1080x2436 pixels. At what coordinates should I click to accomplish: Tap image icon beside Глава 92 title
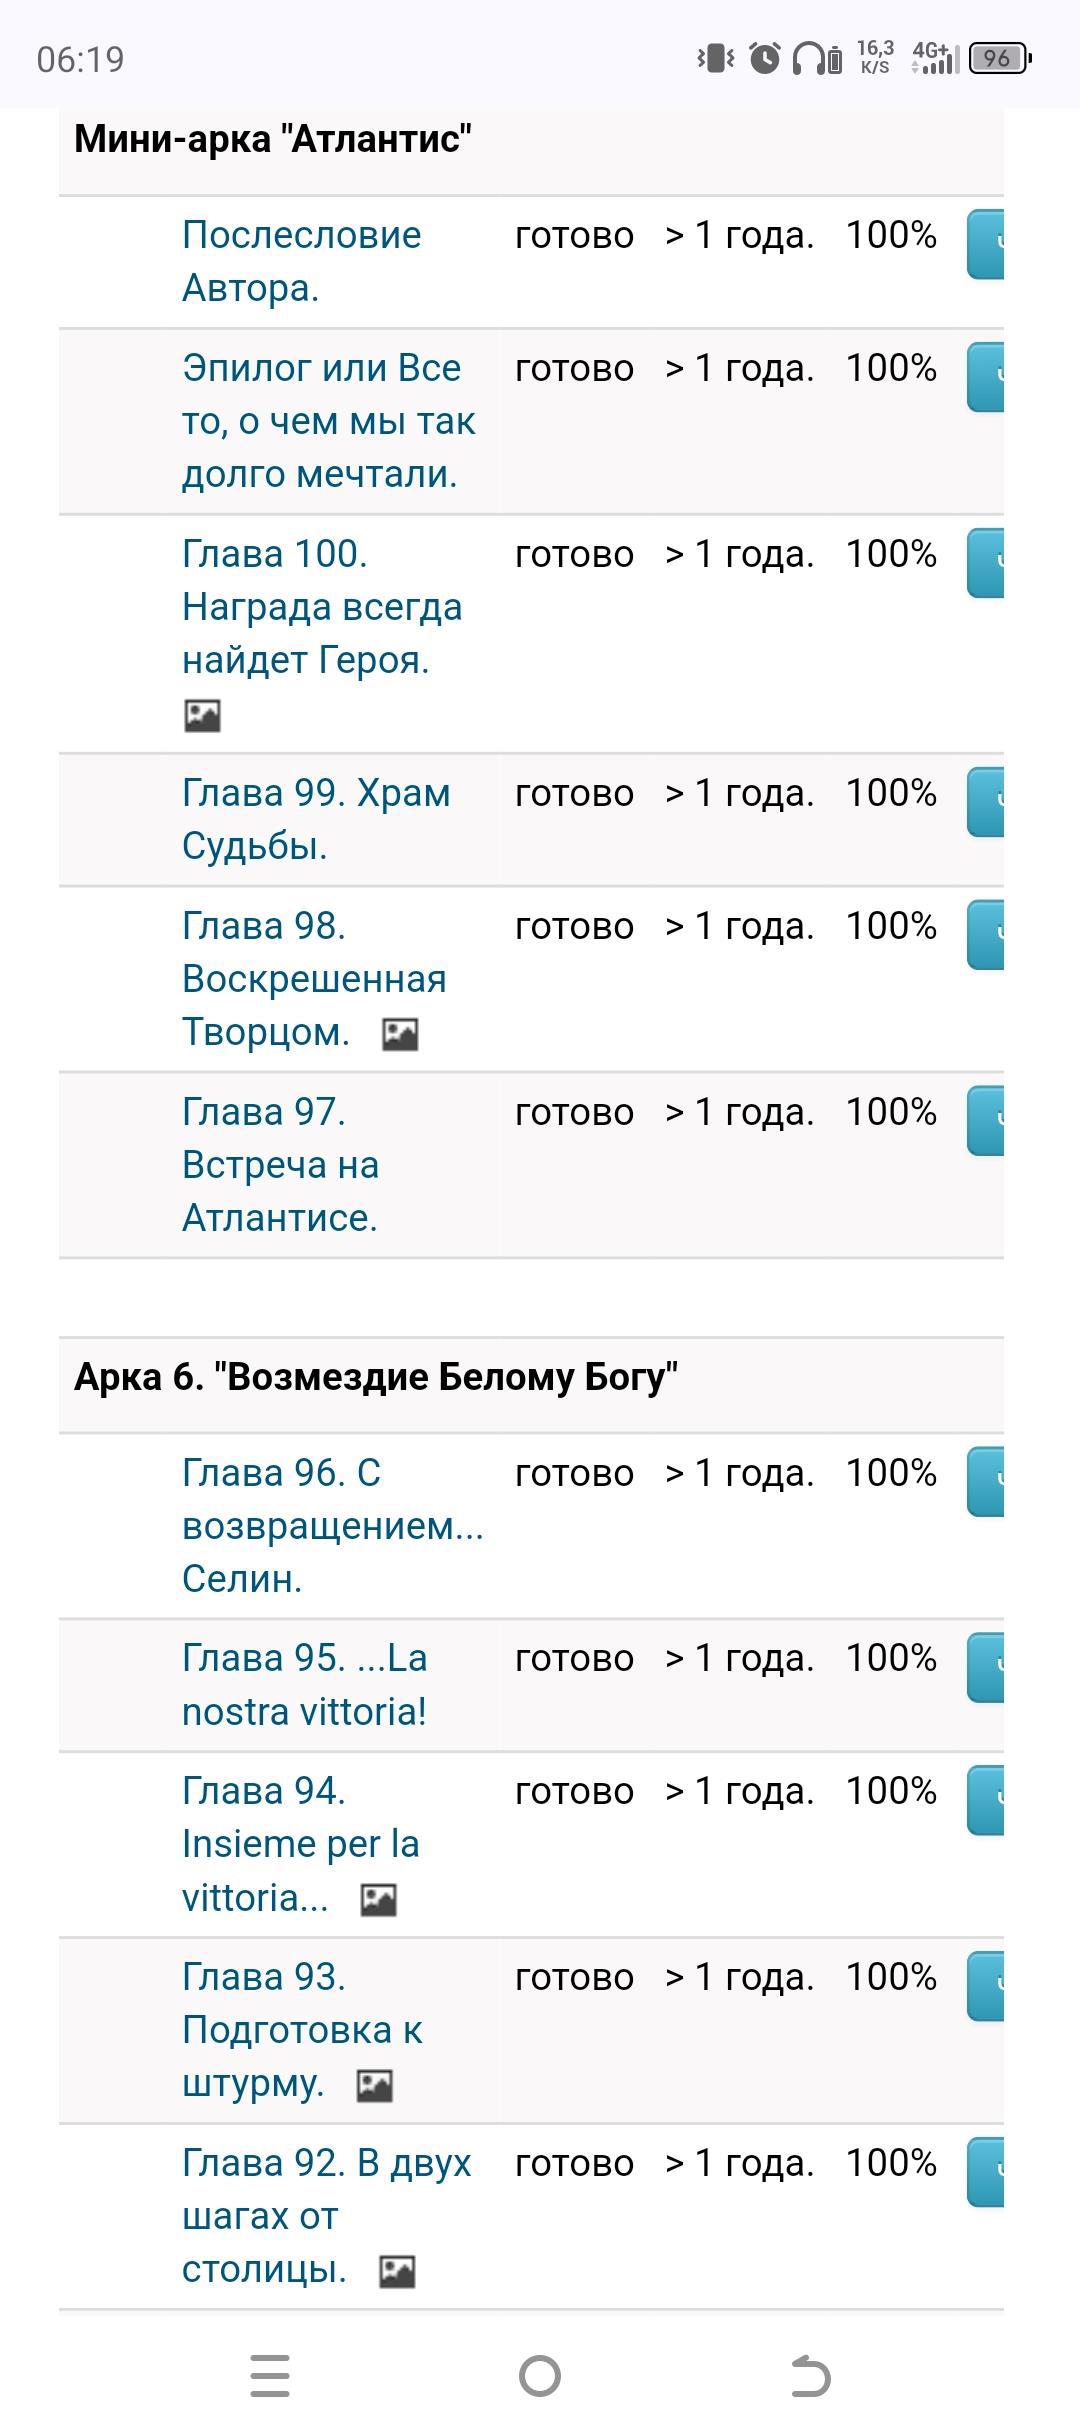point(397,2271)
